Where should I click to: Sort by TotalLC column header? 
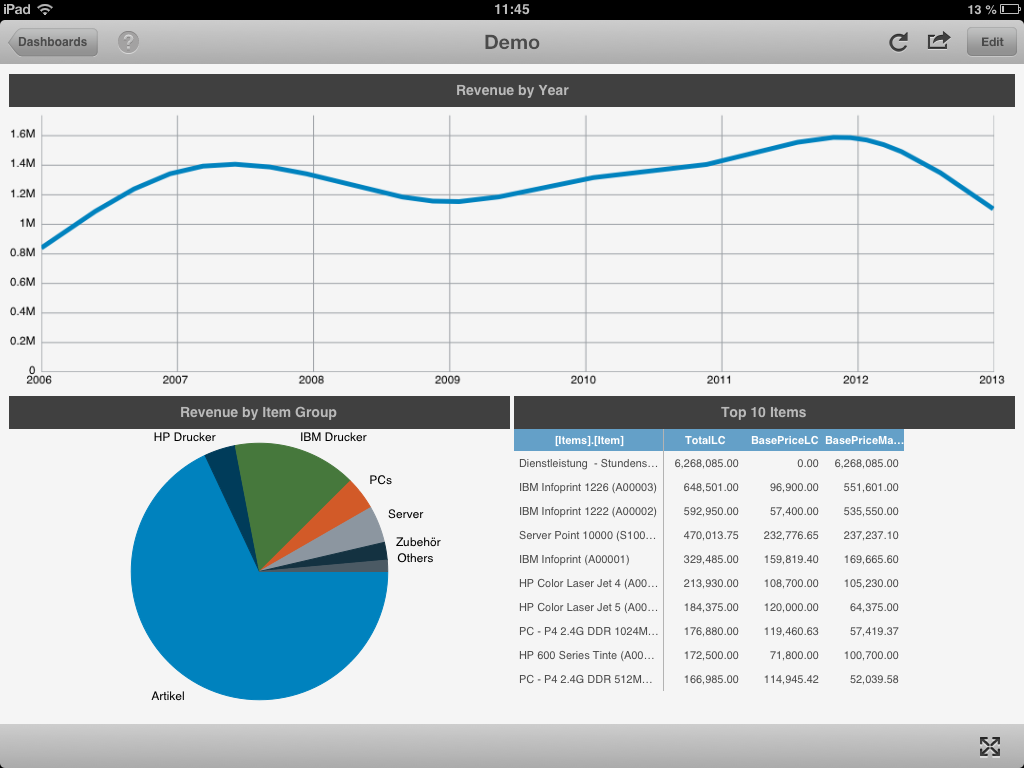(705, 440)
